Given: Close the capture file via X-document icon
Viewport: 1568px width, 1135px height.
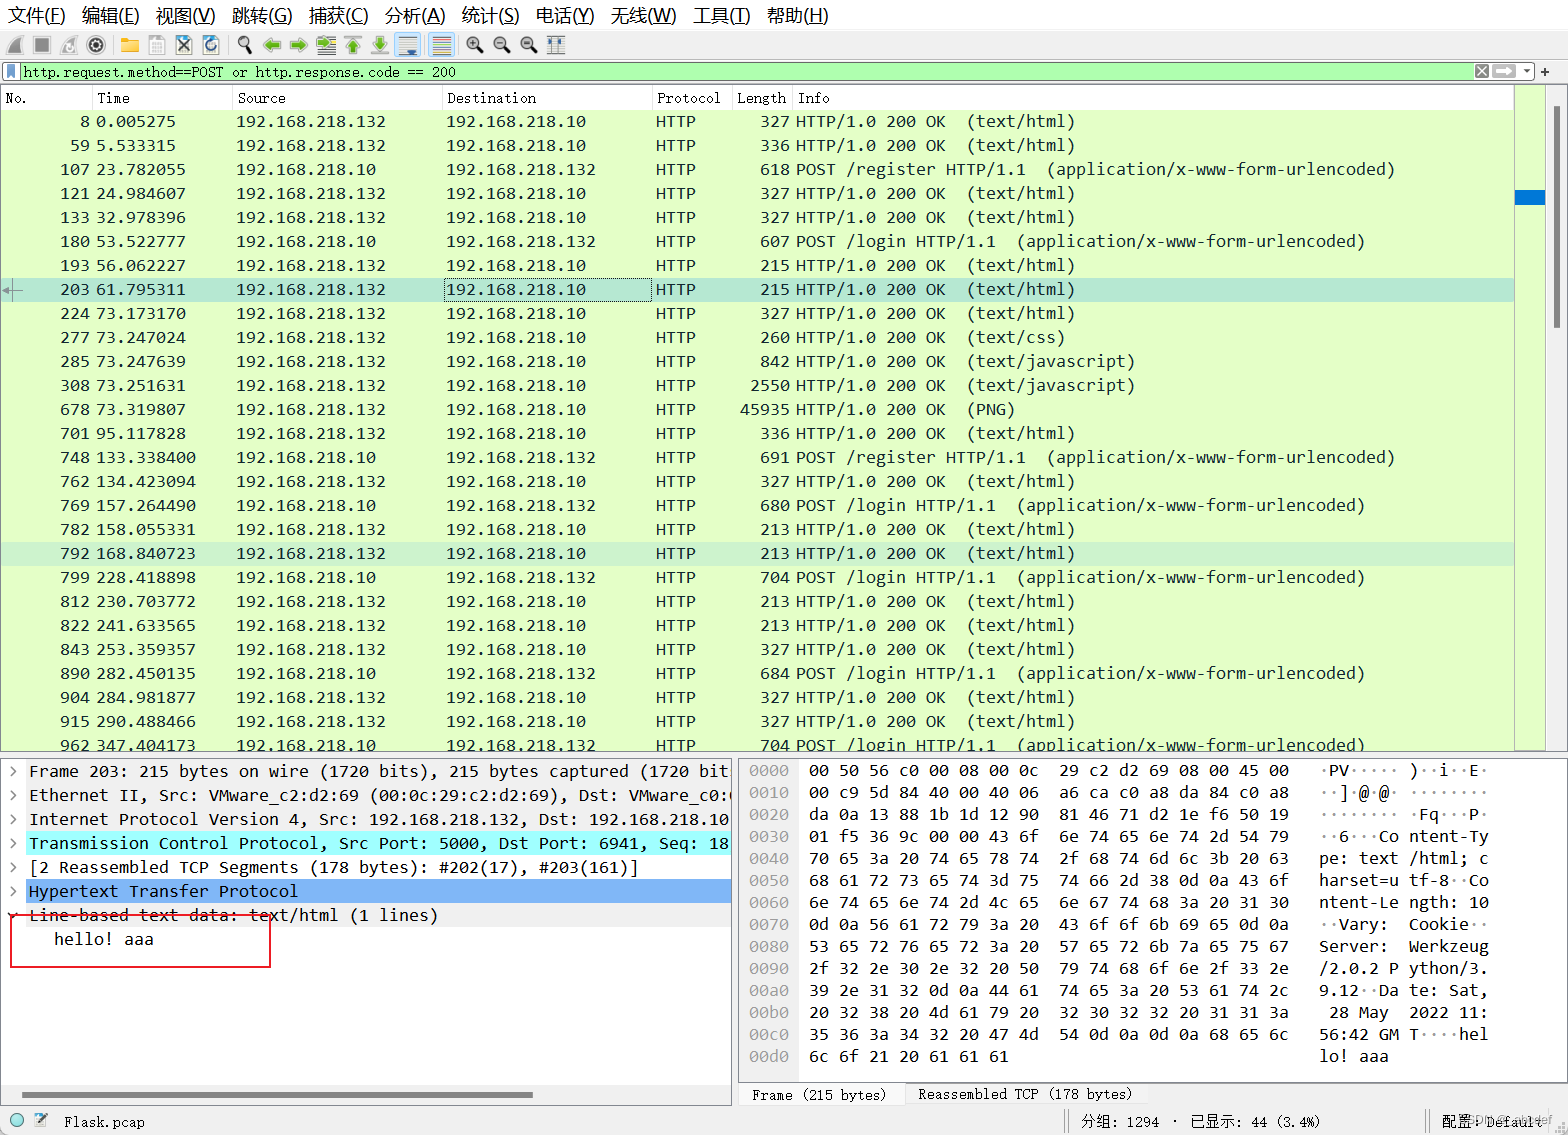Looking at the screenshot, I should point(184,45).
